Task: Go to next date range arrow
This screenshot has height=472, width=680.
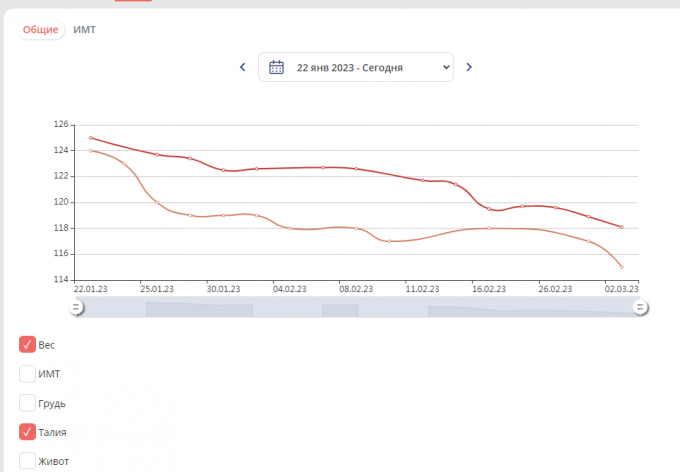Action: (x=469, y=67)
